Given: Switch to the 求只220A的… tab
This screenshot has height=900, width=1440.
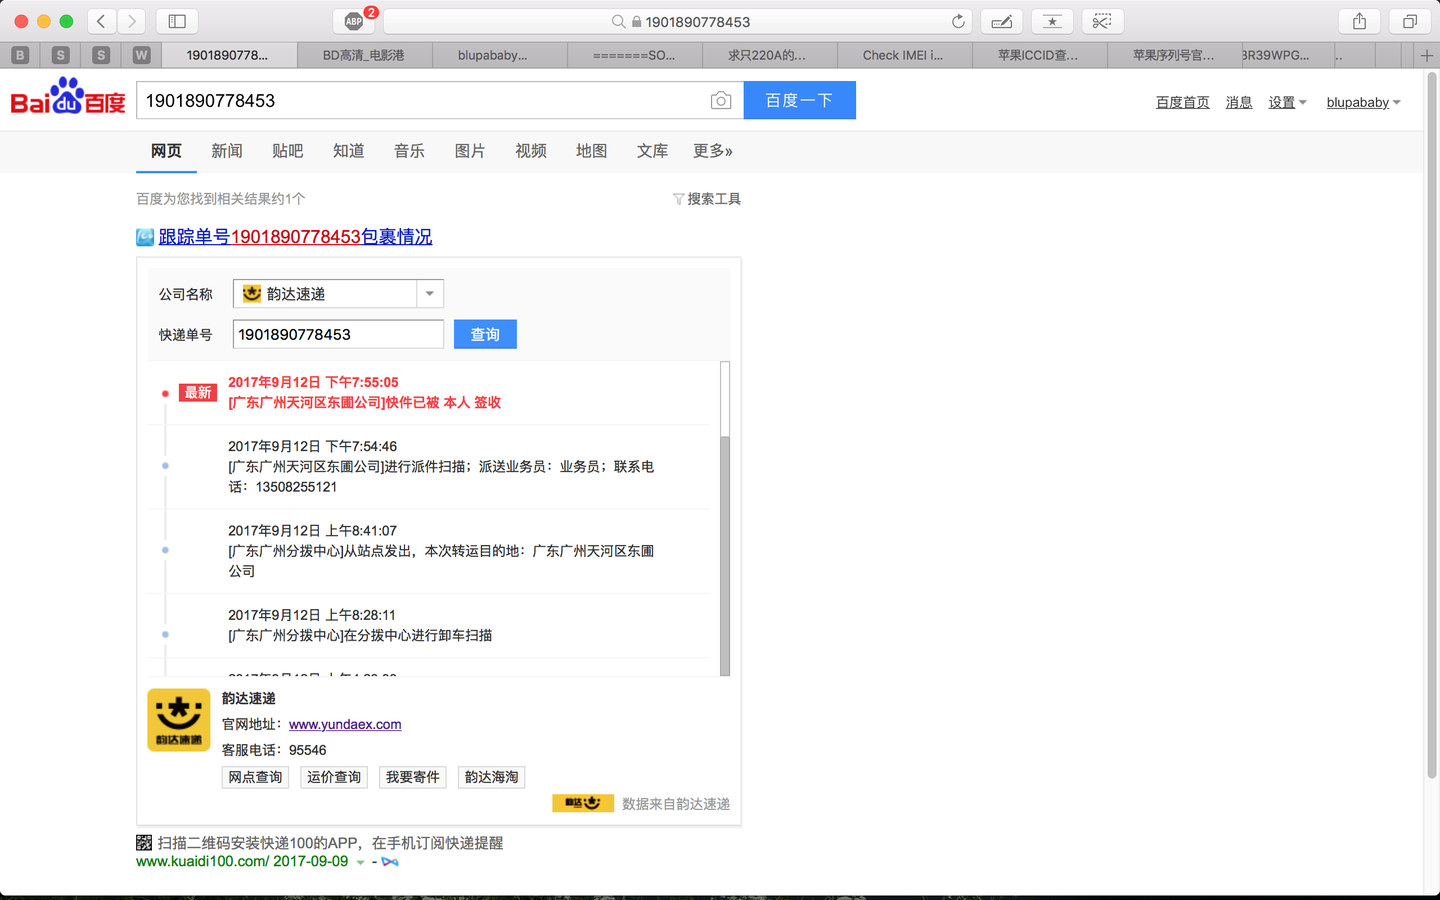Looking at the screenshot, I should pos(769,55).
